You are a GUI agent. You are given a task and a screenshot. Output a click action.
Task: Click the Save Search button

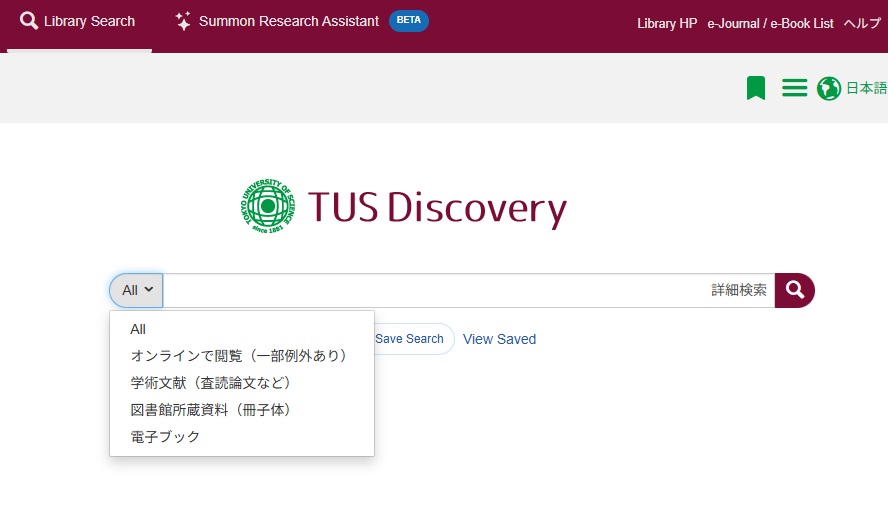click(409, 339)
